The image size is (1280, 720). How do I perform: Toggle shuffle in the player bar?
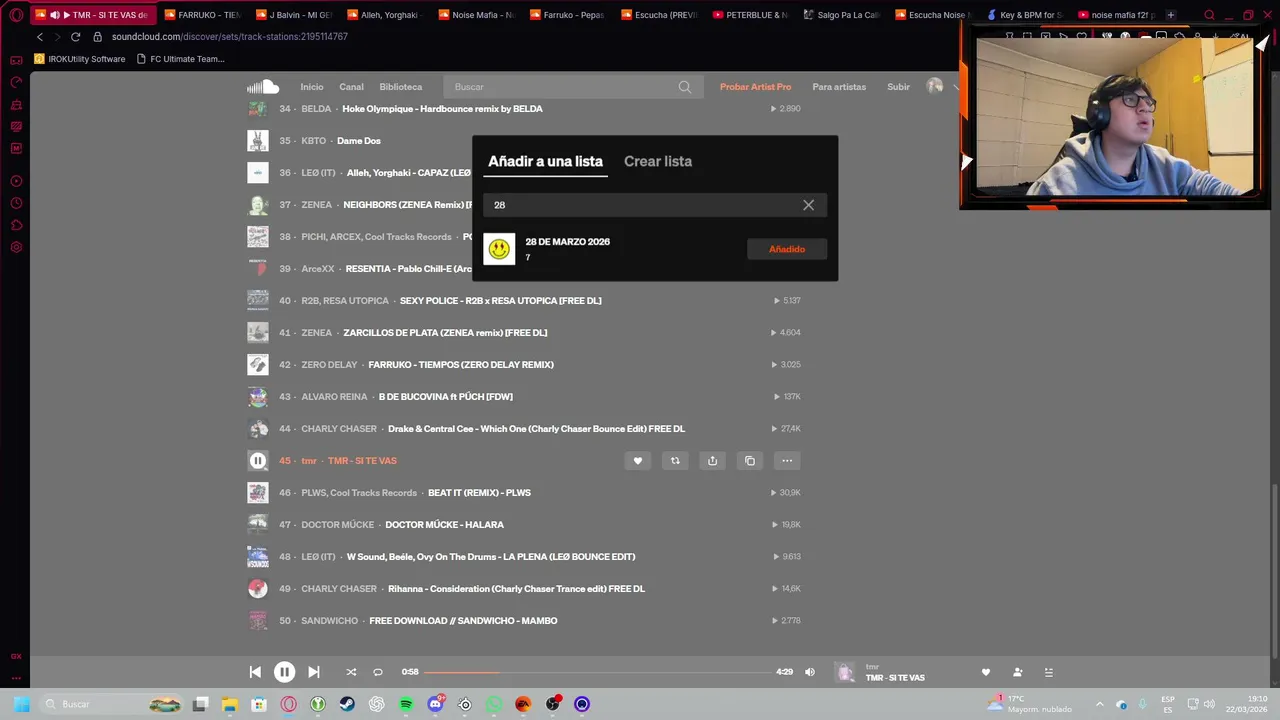coord(351,672)
